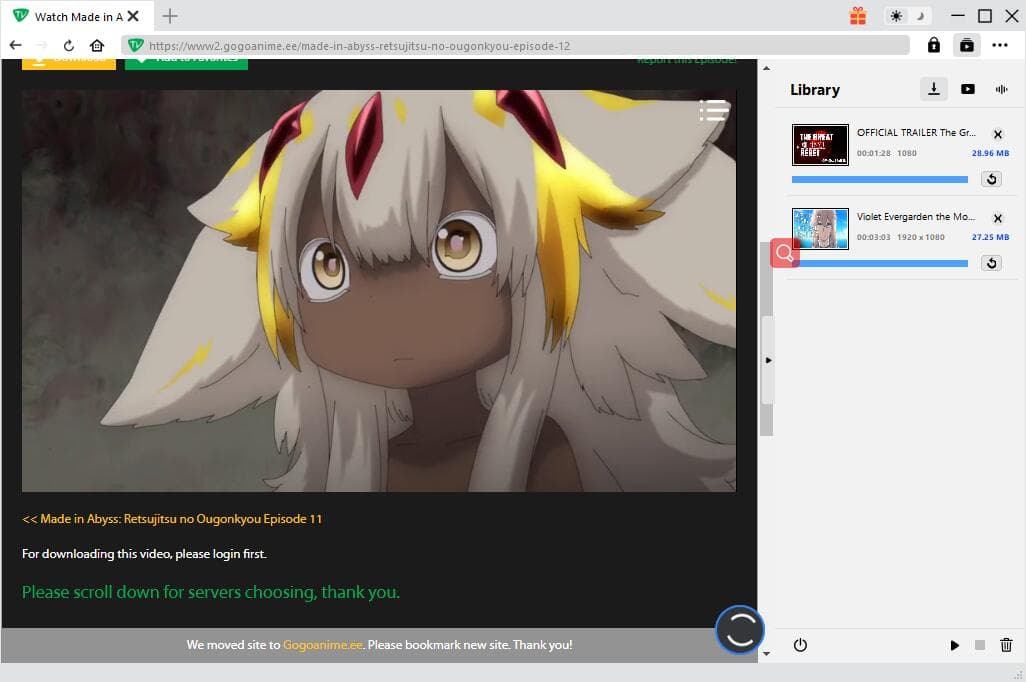Viewport: 1026px width, 682px height.
Task: Reload the page with the refresh icon
Action: point(69,45)
